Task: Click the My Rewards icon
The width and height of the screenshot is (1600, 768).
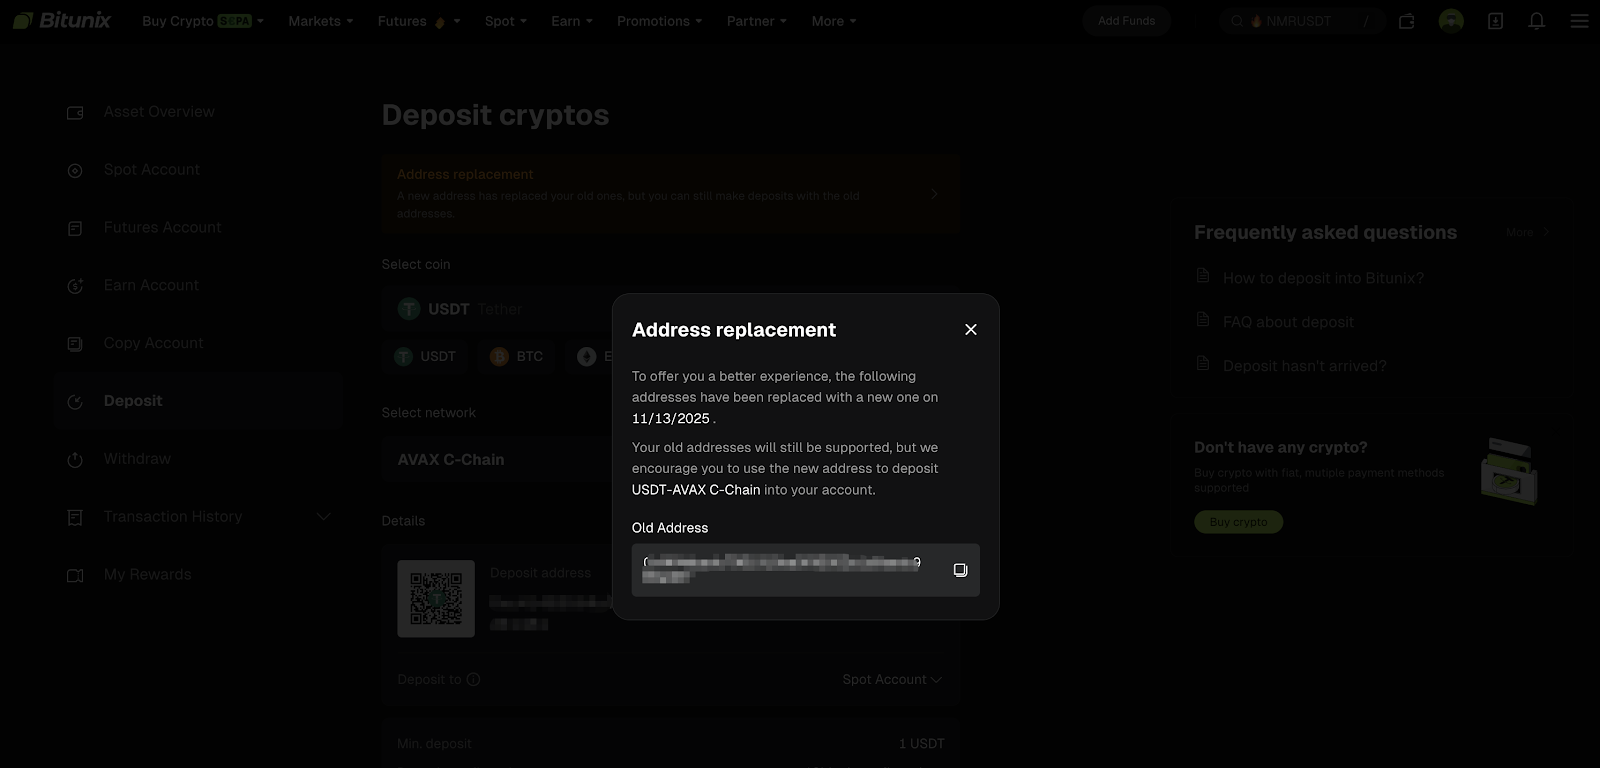Action: pos(75,575)
